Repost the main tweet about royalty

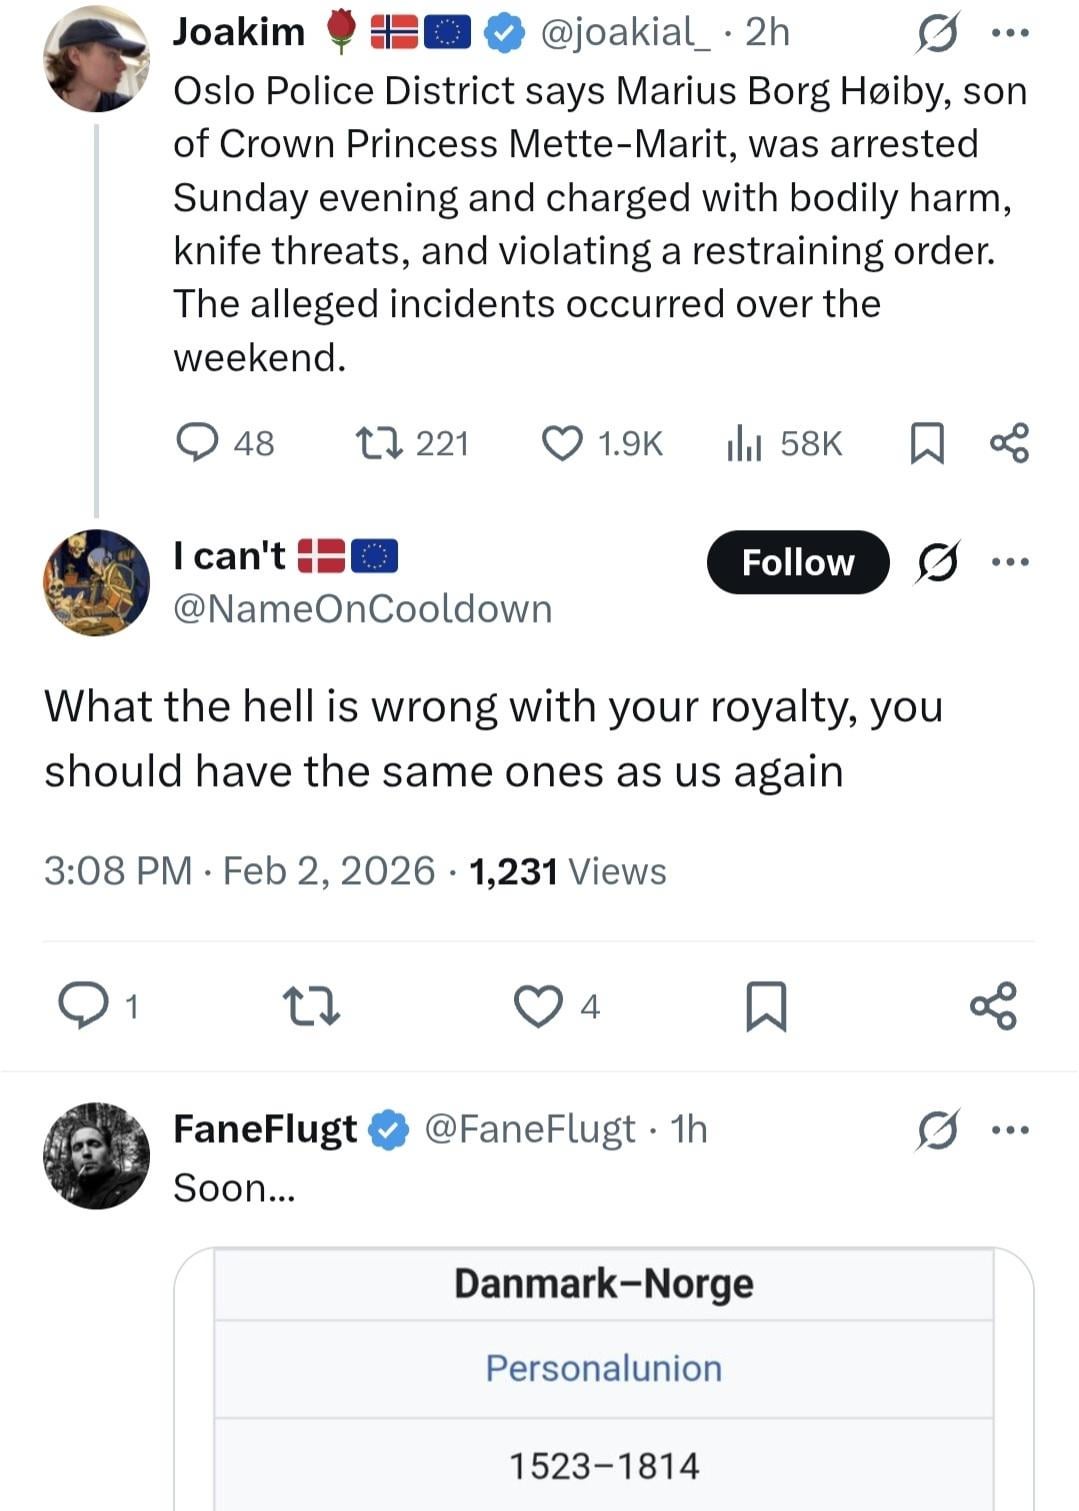click(x=311, y=1005)
